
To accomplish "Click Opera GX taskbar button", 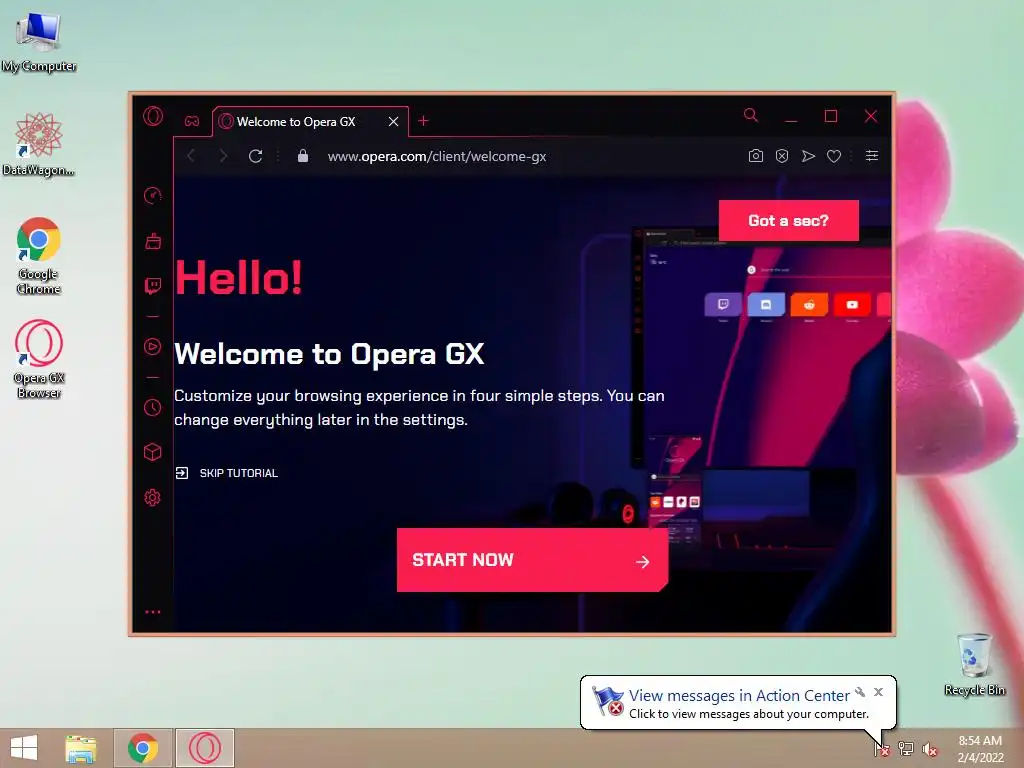I will point(204,748).
